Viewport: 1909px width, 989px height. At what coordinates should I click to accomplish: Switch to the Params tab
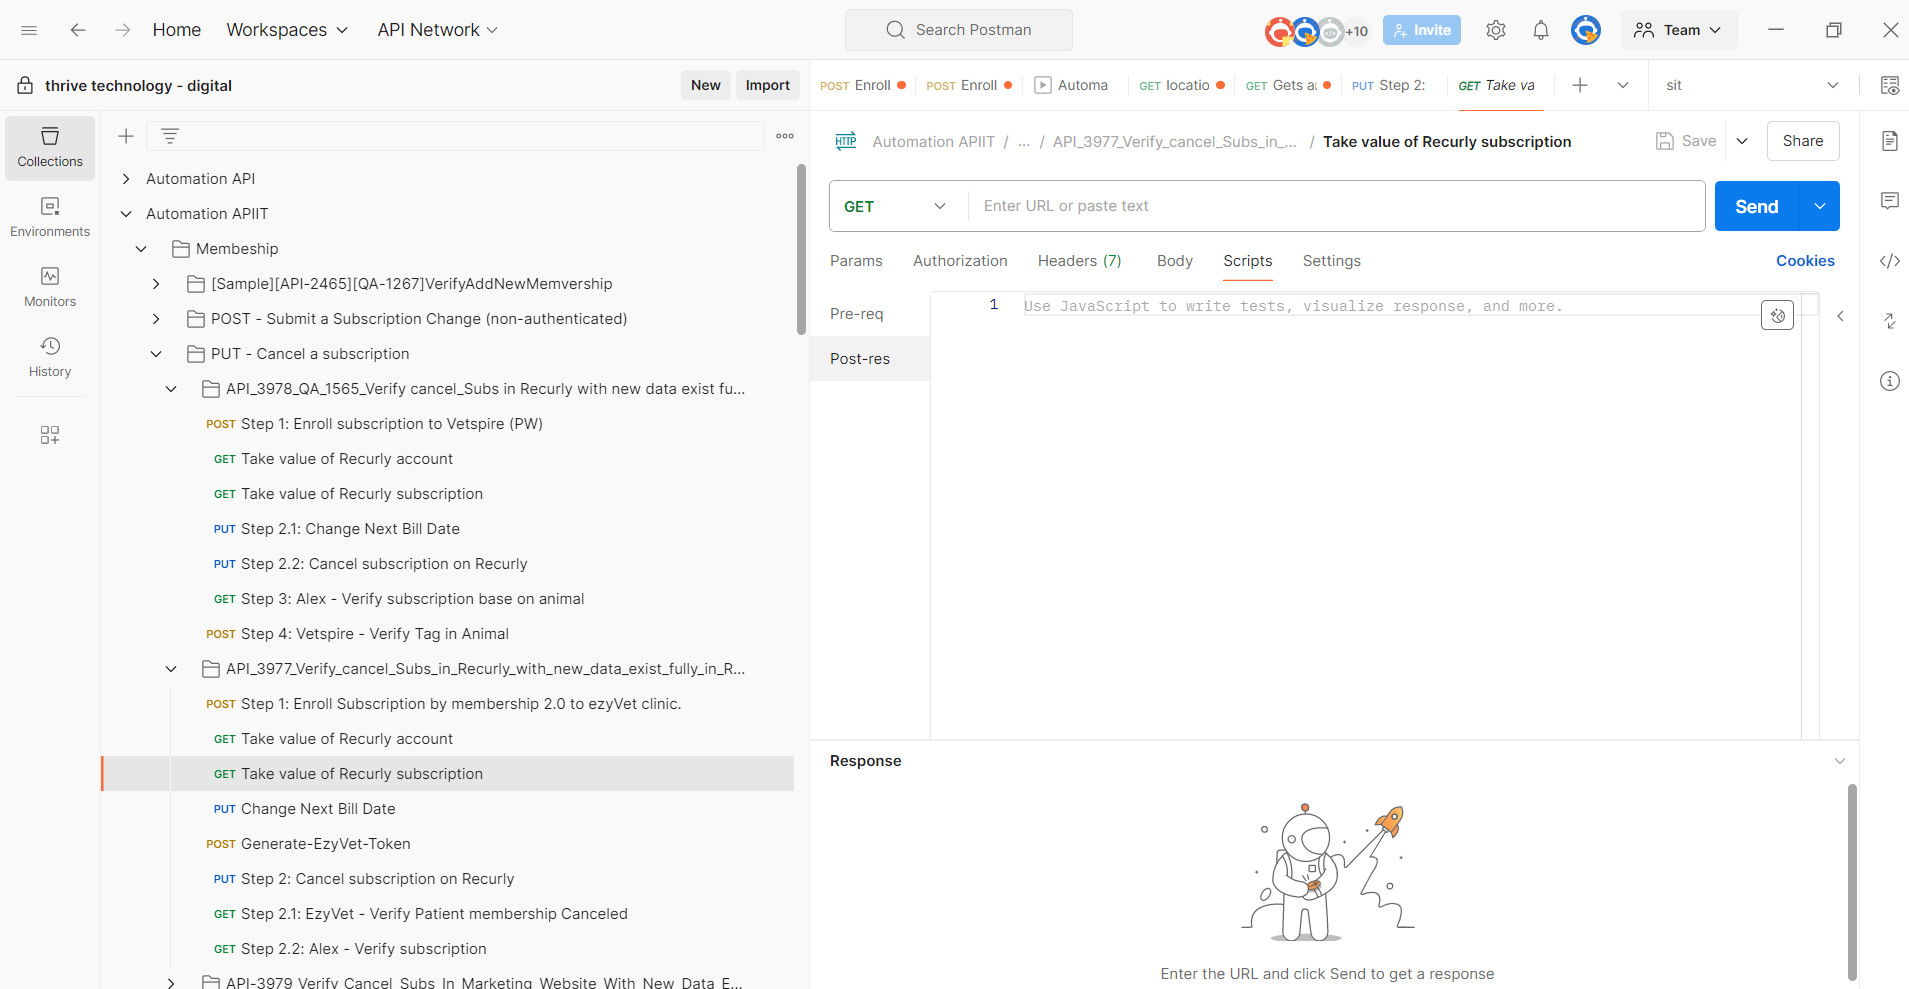pyautogui.click(x=856, y=261)
